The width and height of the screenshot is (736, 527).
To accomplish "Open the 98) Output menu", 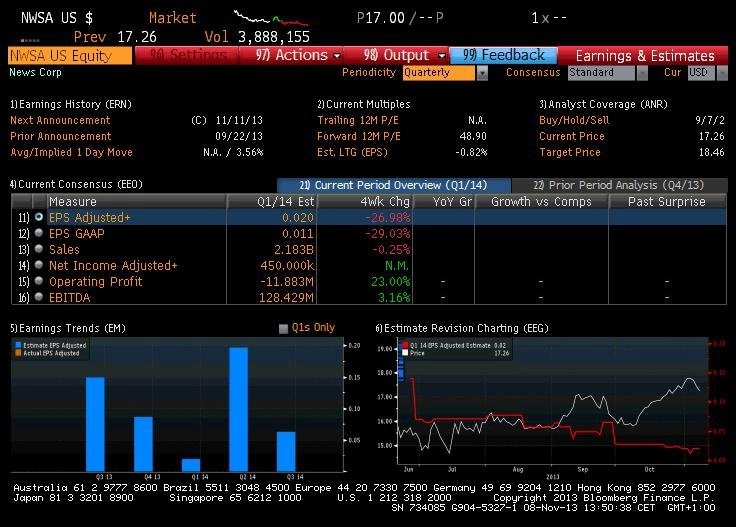I will pyautogui.click(x=397, y=55).
